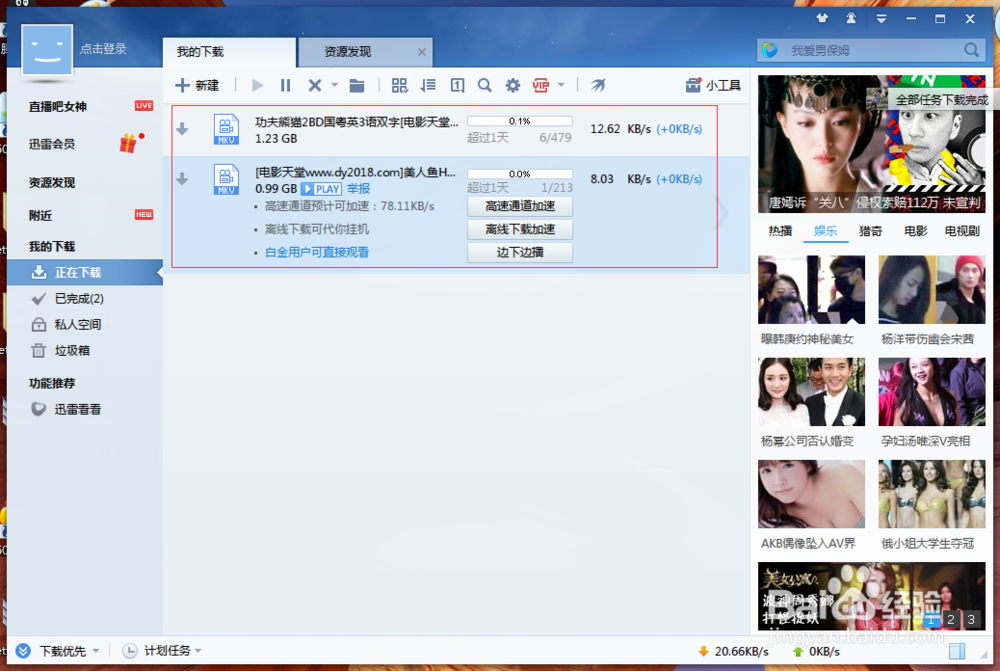Expand the delete options dropdown arrow
The image size is (1000, 671).
coord(334,85)
